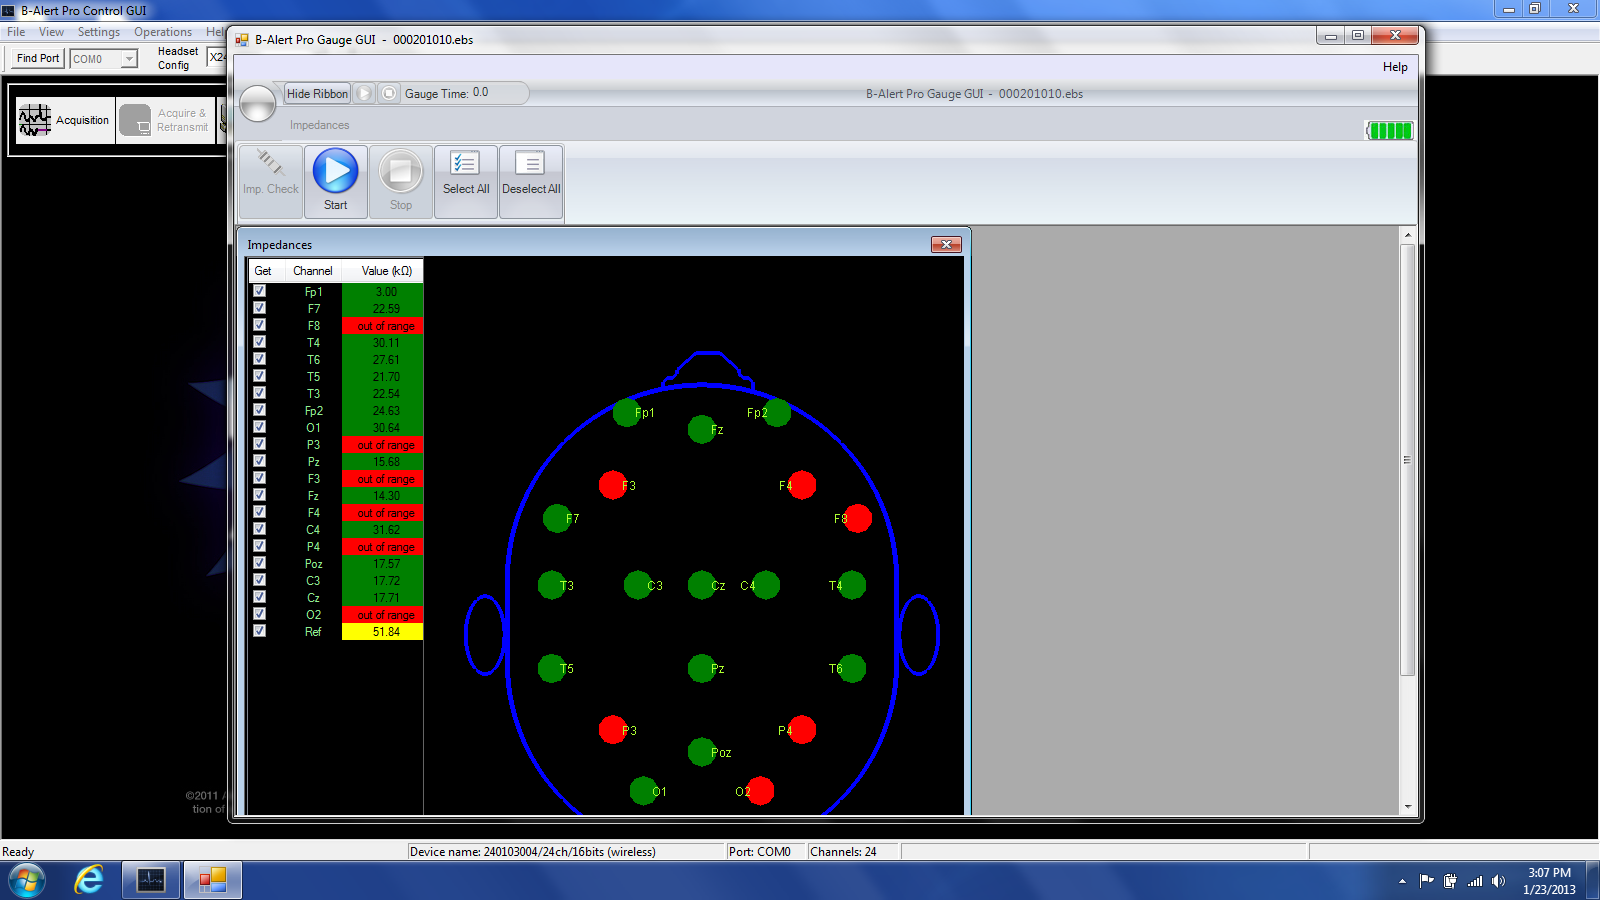Click the vertical scrollbar up arrow

coord(1408,235)
